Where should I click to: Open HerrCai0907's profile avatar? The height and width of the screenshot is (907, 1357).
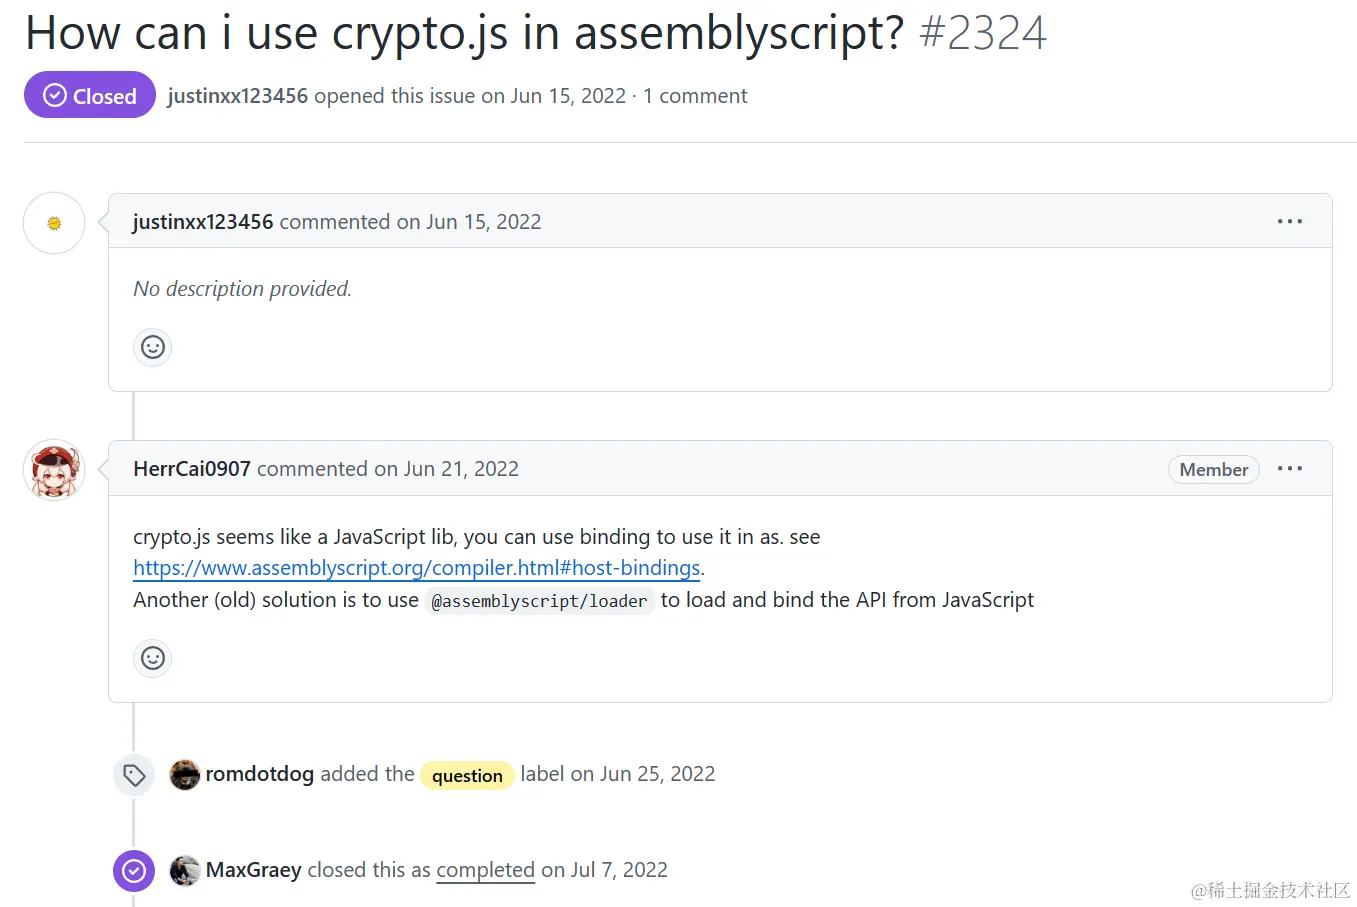(54, 470)
